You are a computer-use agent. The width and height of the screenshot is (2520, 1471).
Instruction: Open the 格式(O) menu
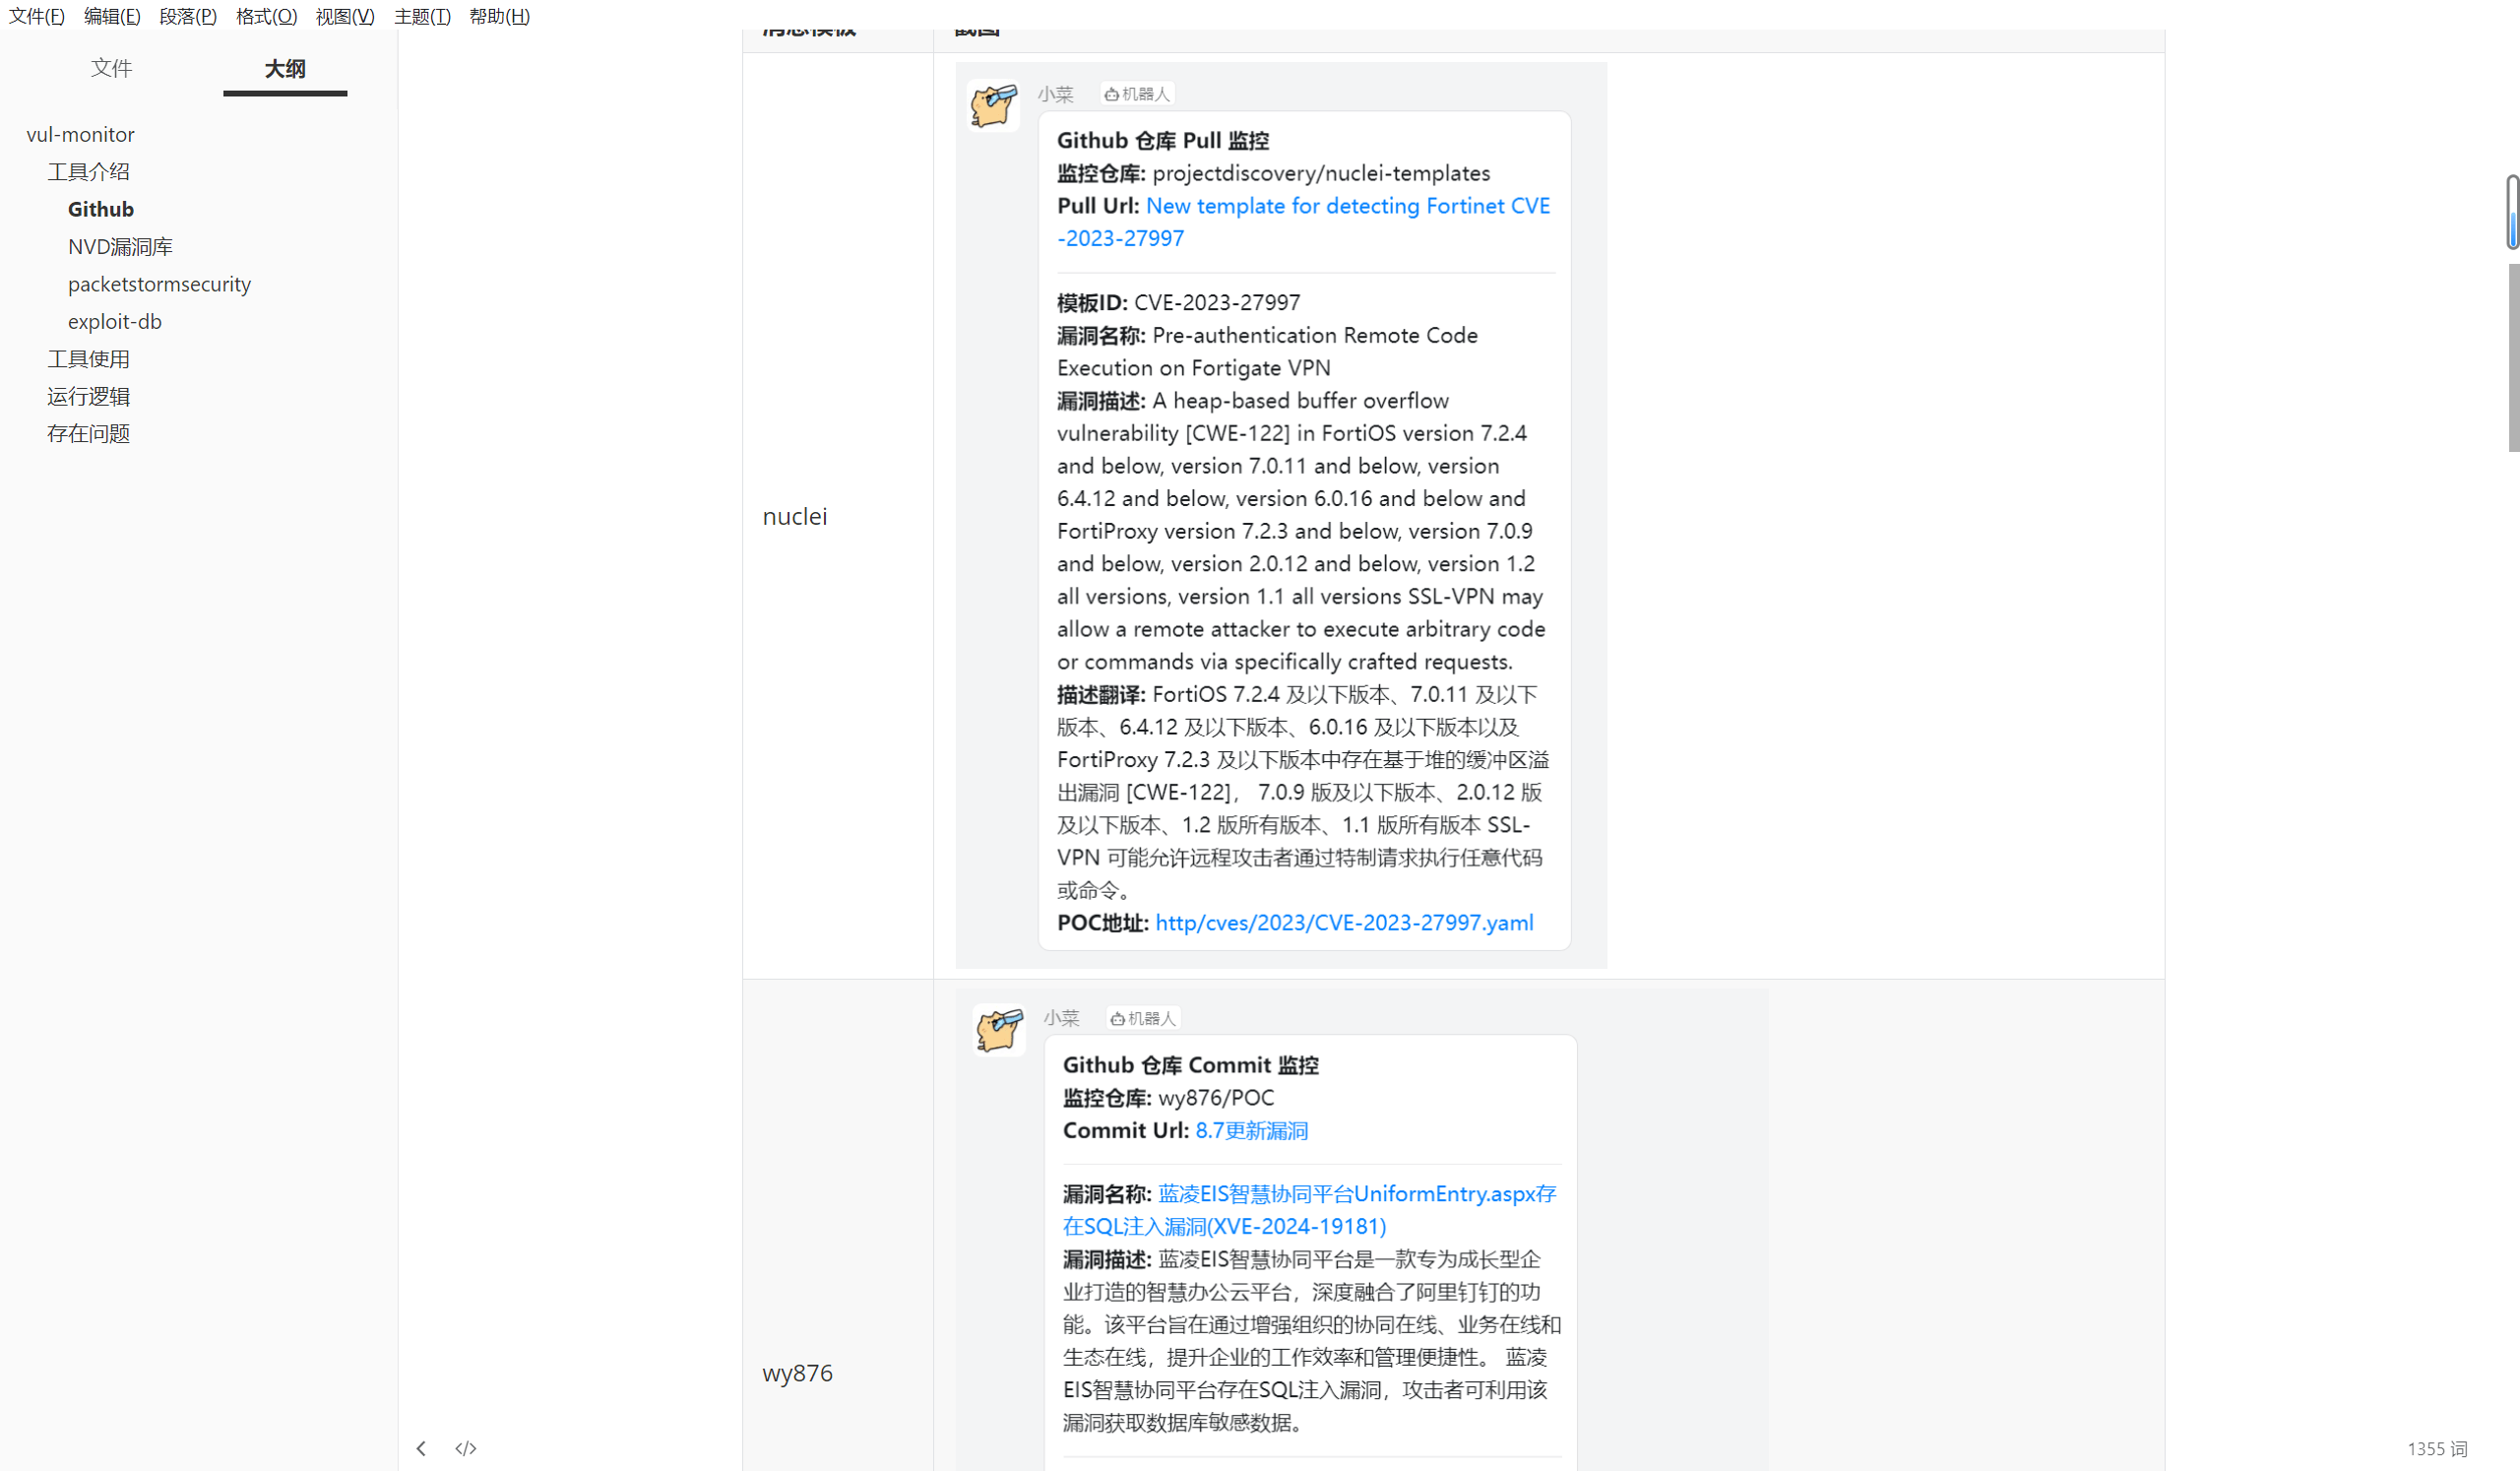[266, 16]
